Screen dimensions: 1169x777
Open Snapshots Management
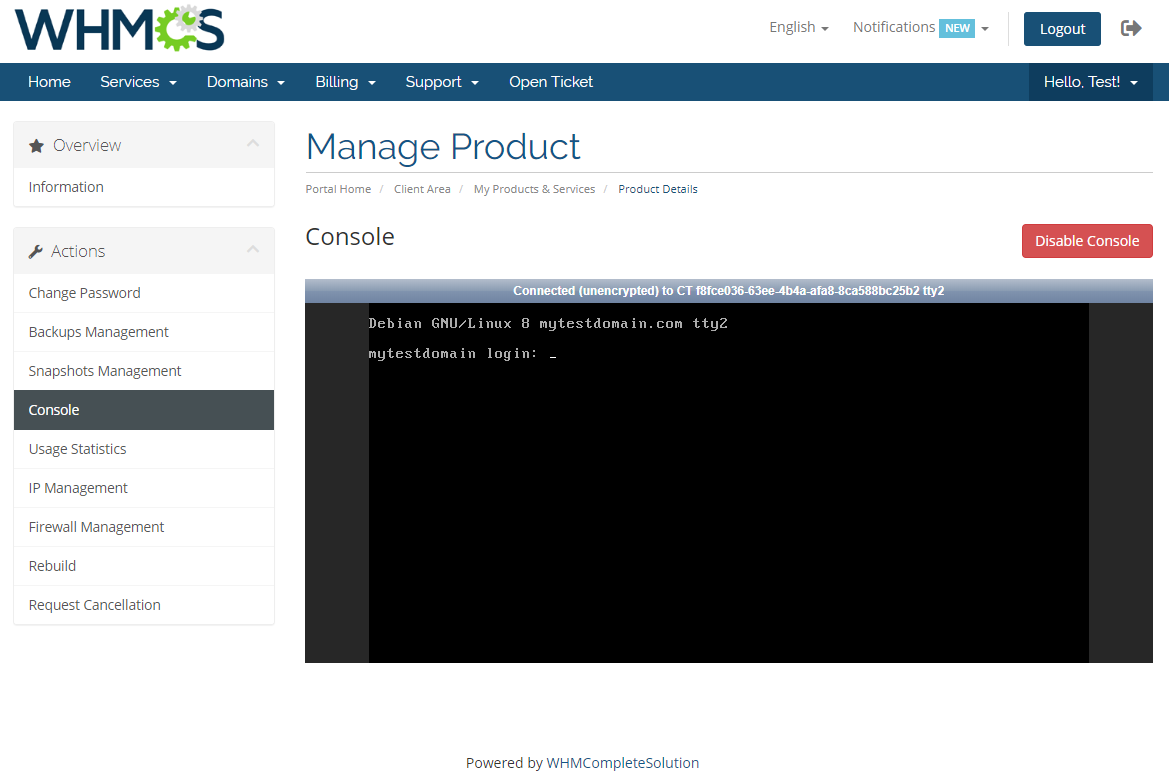tap(144, 371)
